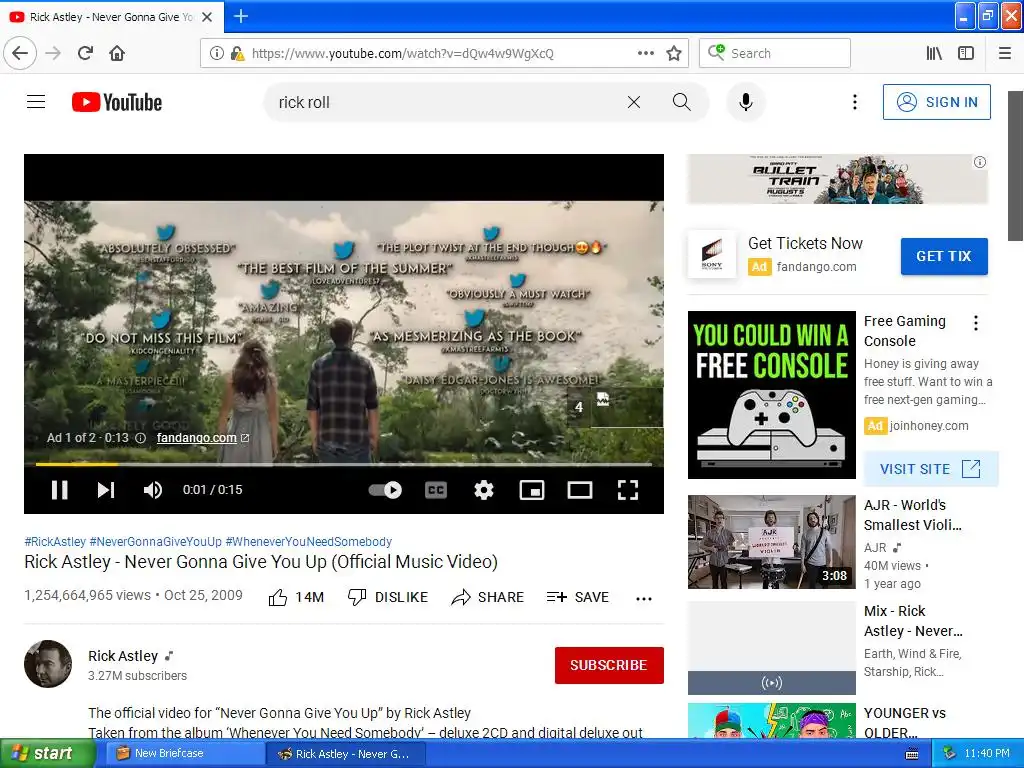
Task: Click the DISLIKE thumbs down button
Action: click(387, 597)
